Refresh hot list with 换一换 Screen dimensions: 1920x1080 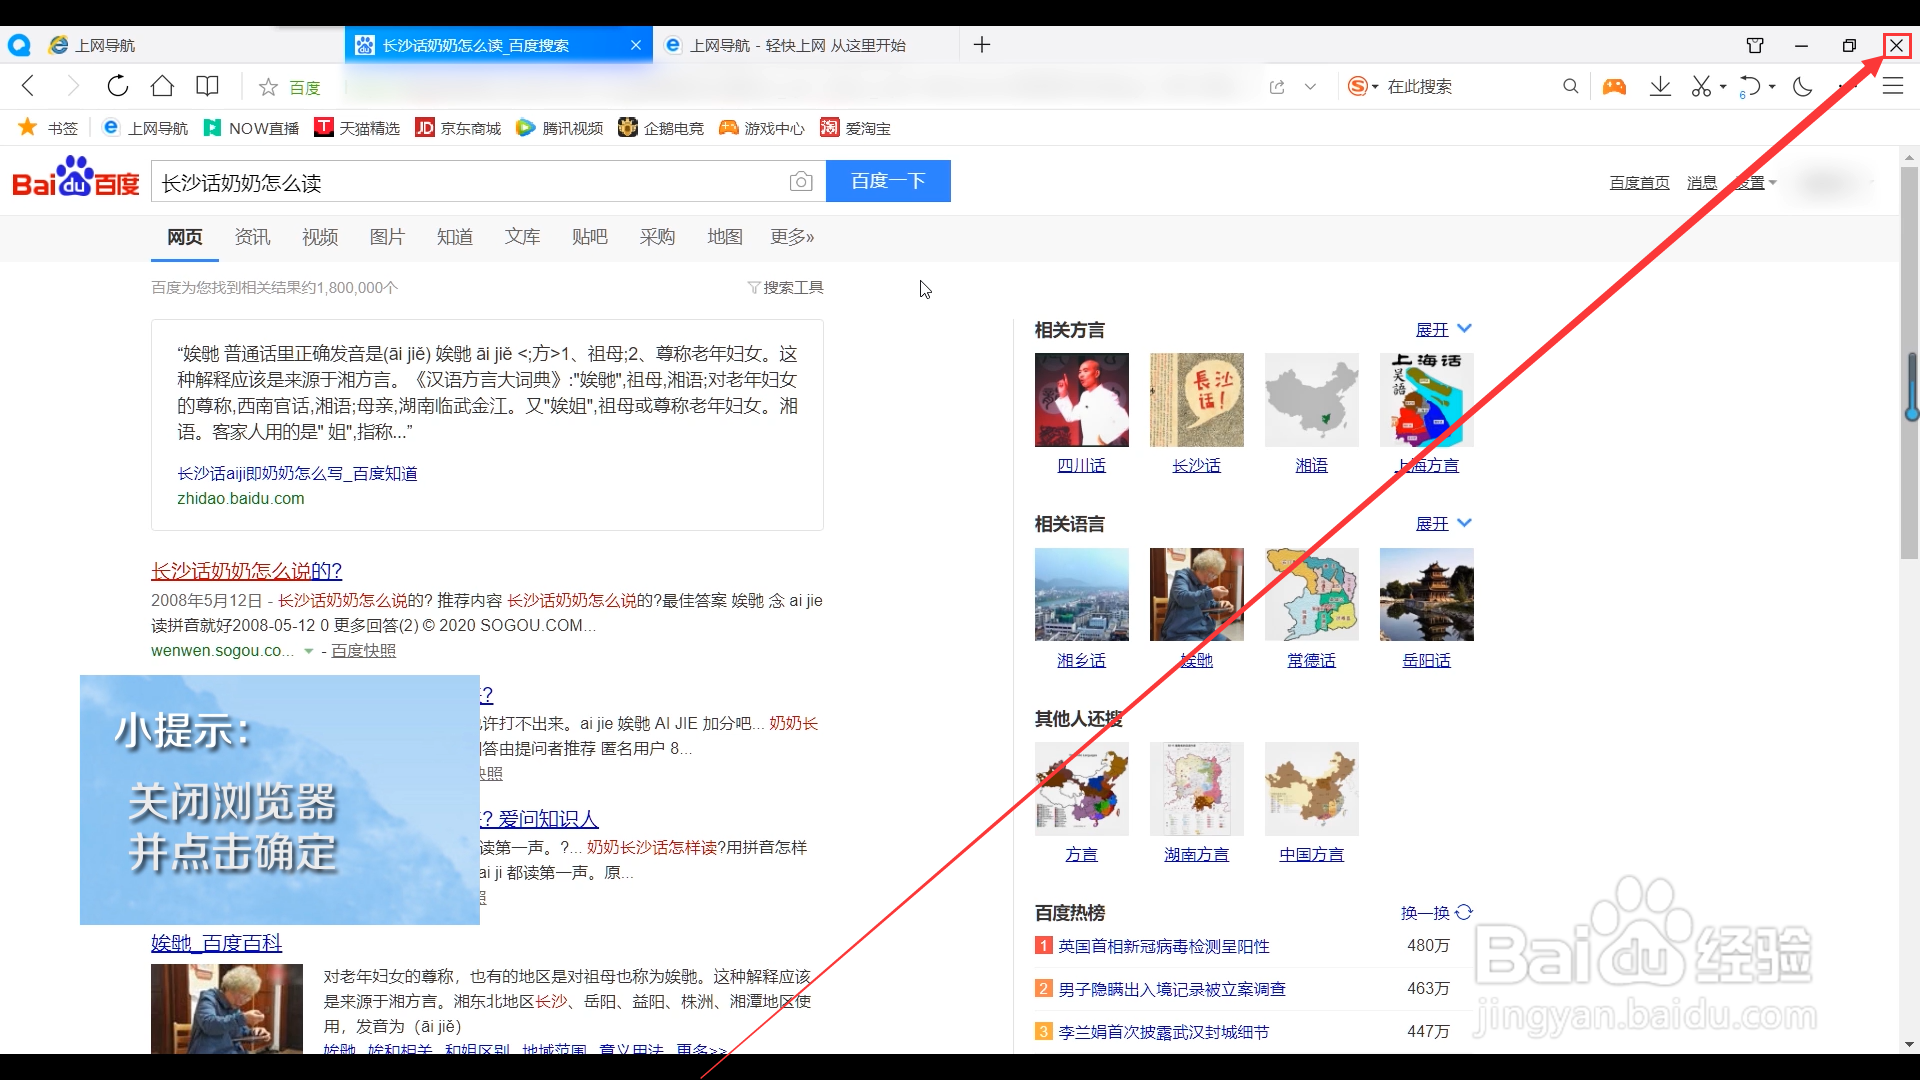point(1437,913)
